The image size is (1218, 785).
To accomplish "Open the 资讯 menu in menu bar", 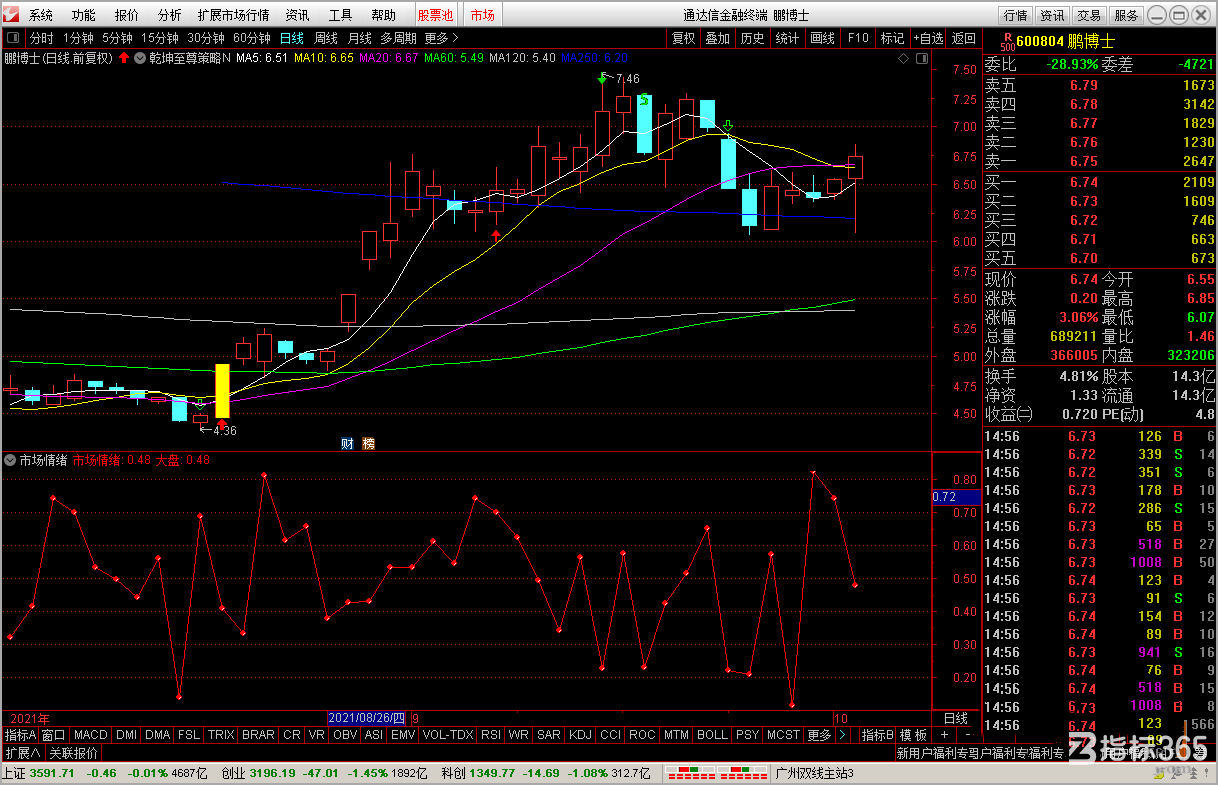I will [297, 15].
